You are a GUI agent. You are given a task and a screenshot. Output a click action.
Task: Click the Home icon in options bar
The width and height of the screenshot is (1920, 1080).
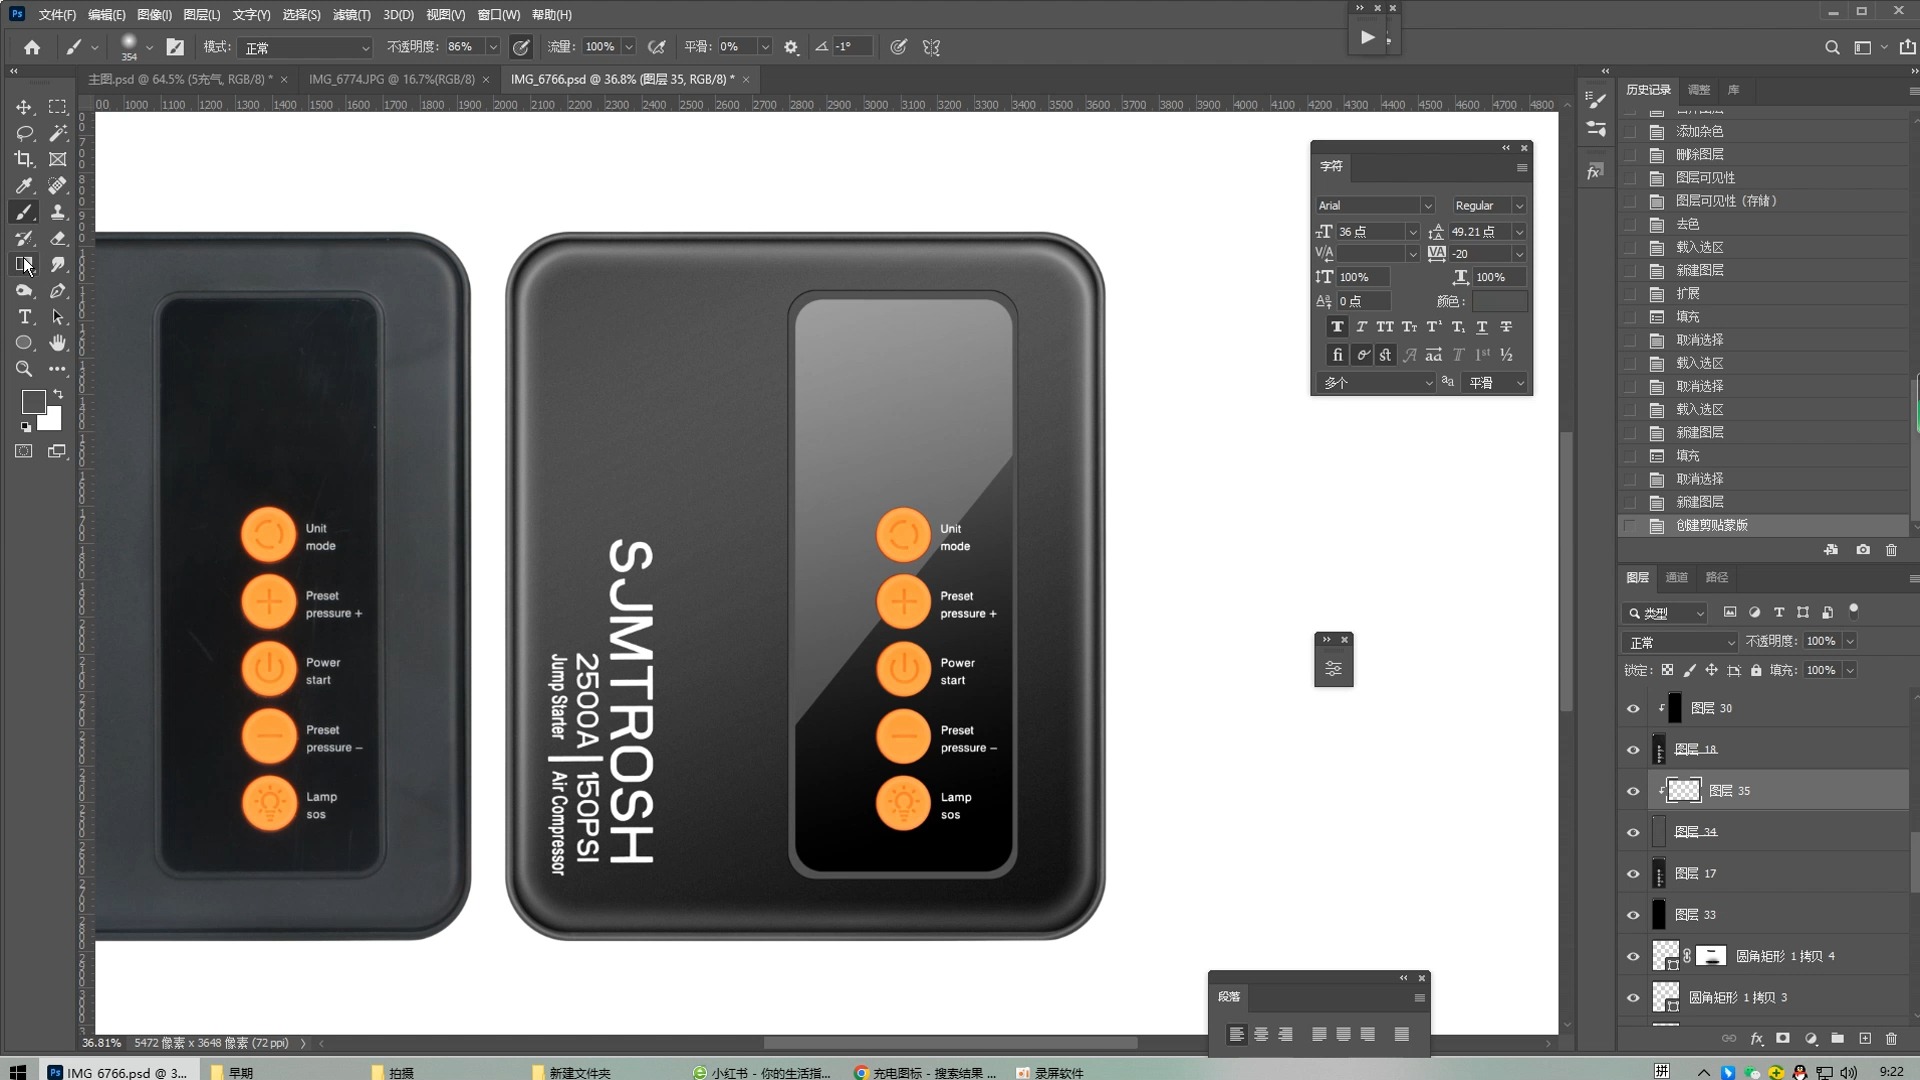32,47
